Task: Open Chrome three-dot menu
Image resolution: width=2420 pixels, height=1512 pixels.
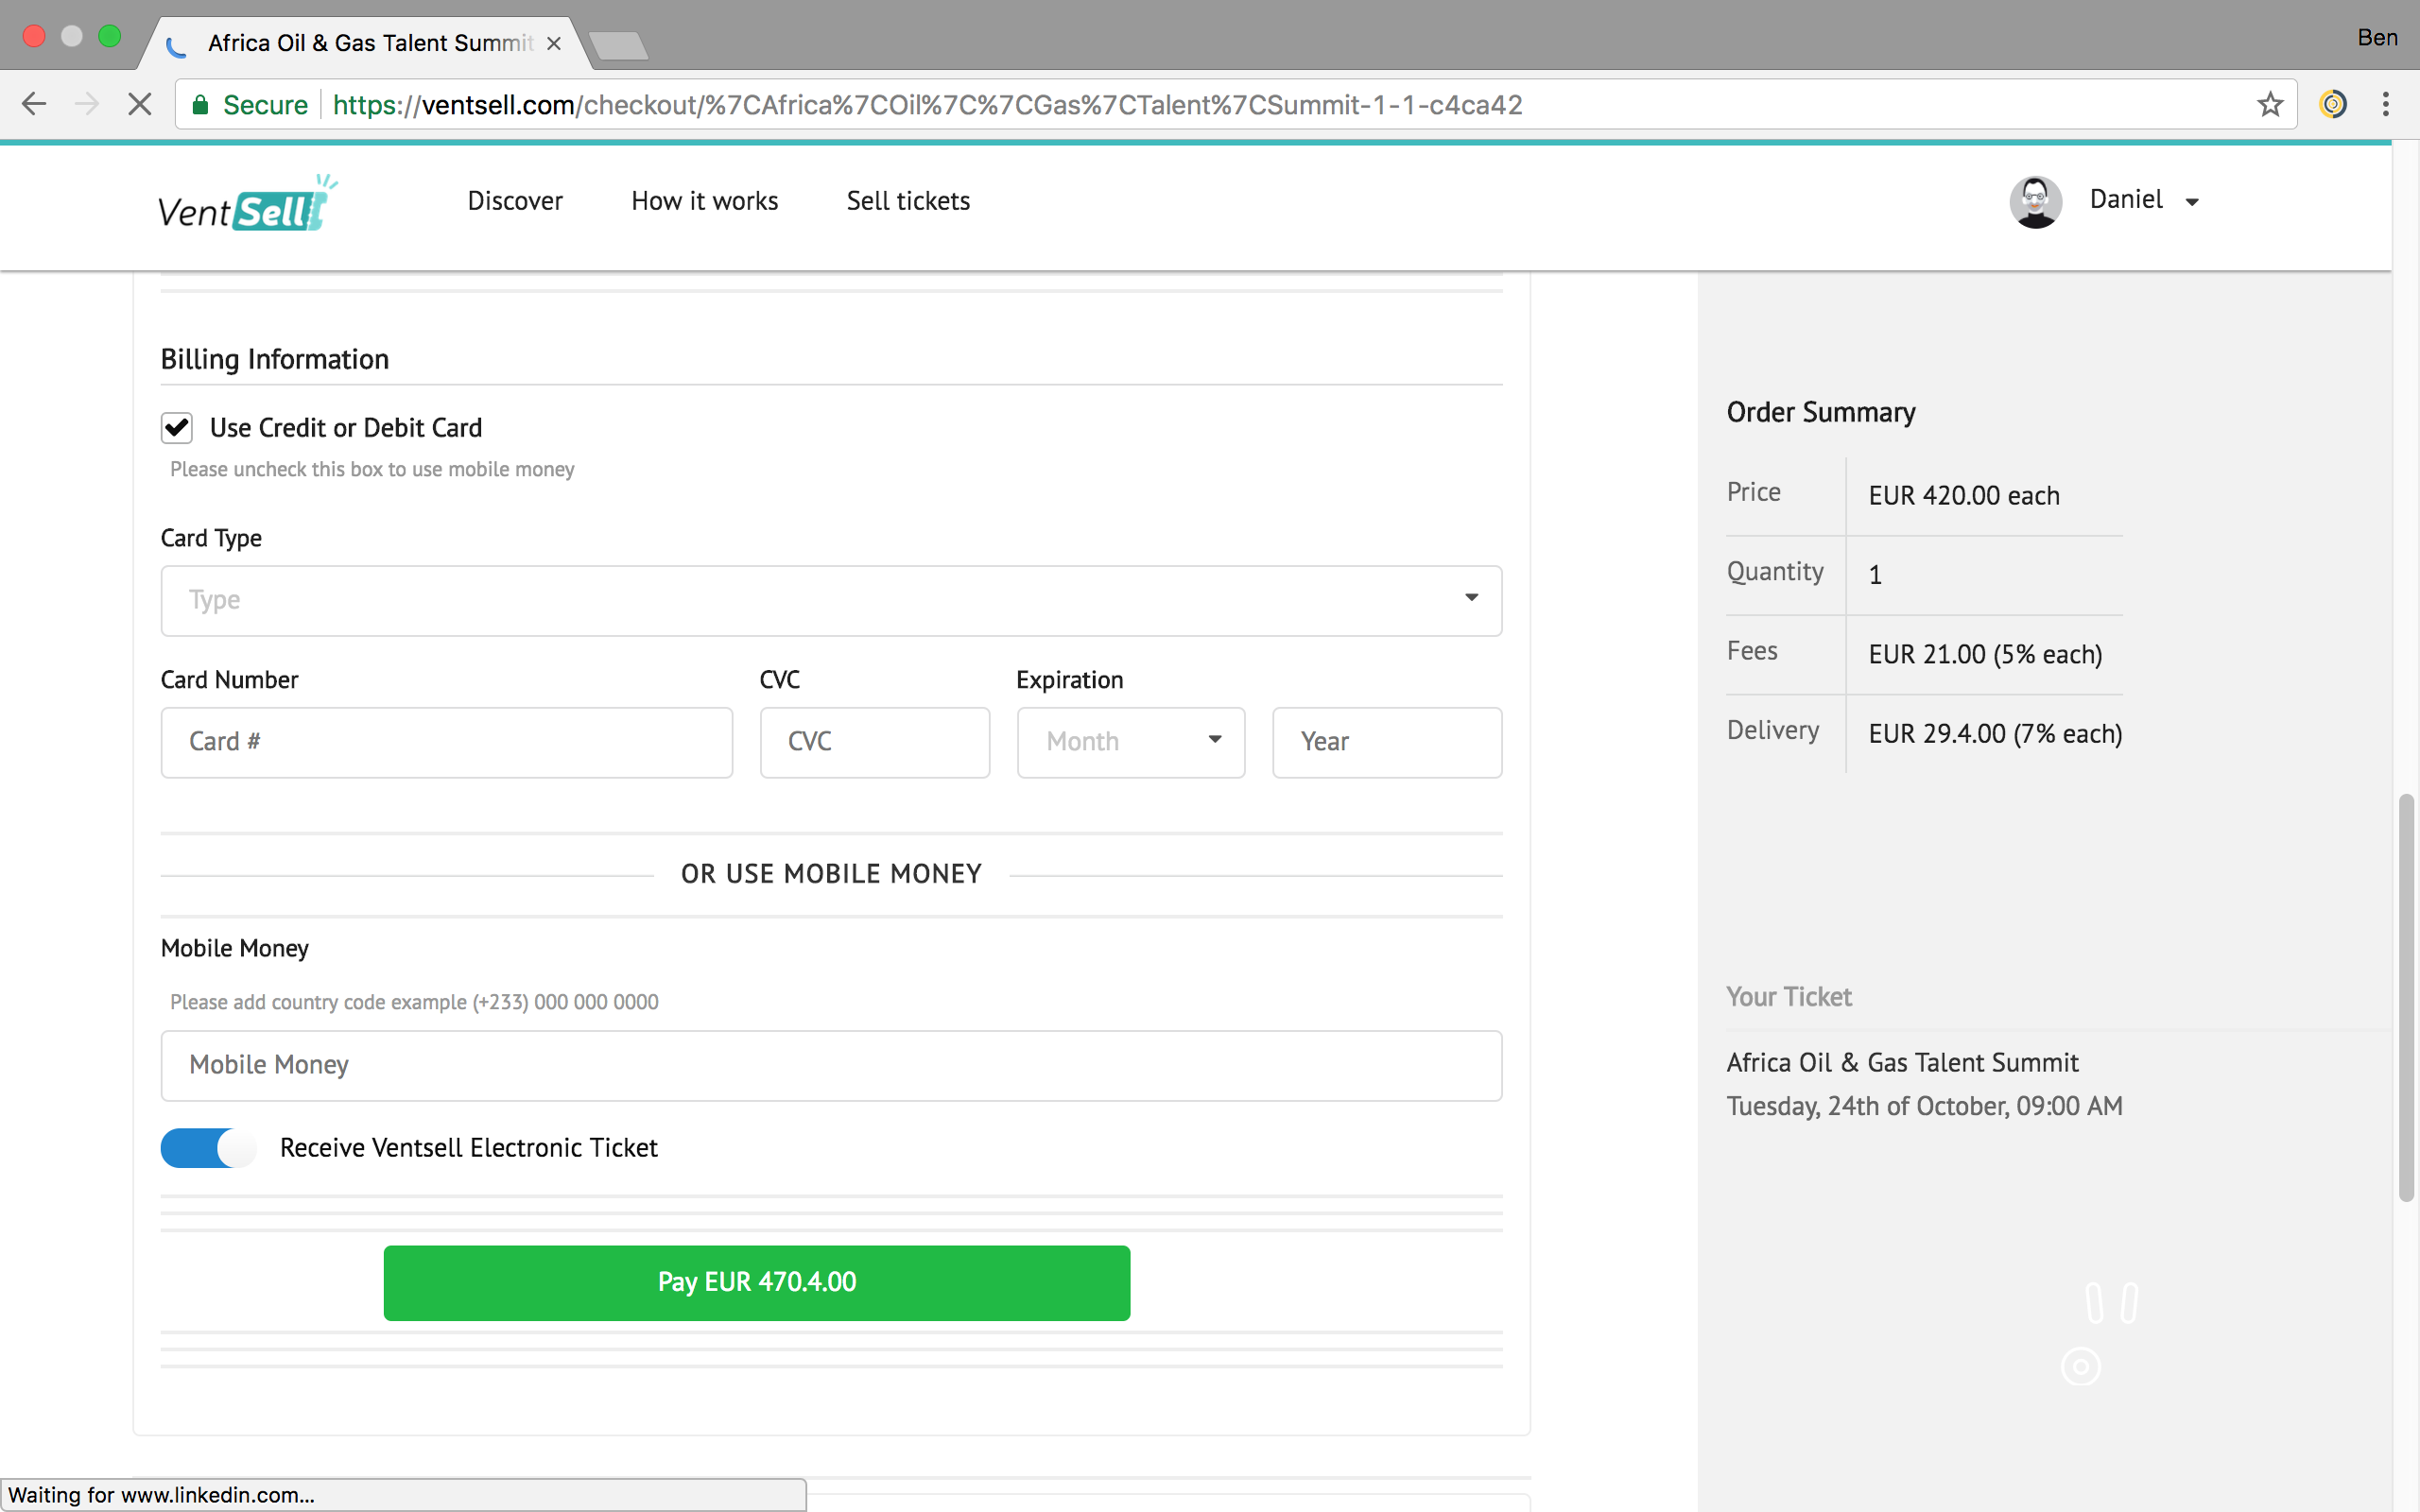Action: click(2386, 104)
